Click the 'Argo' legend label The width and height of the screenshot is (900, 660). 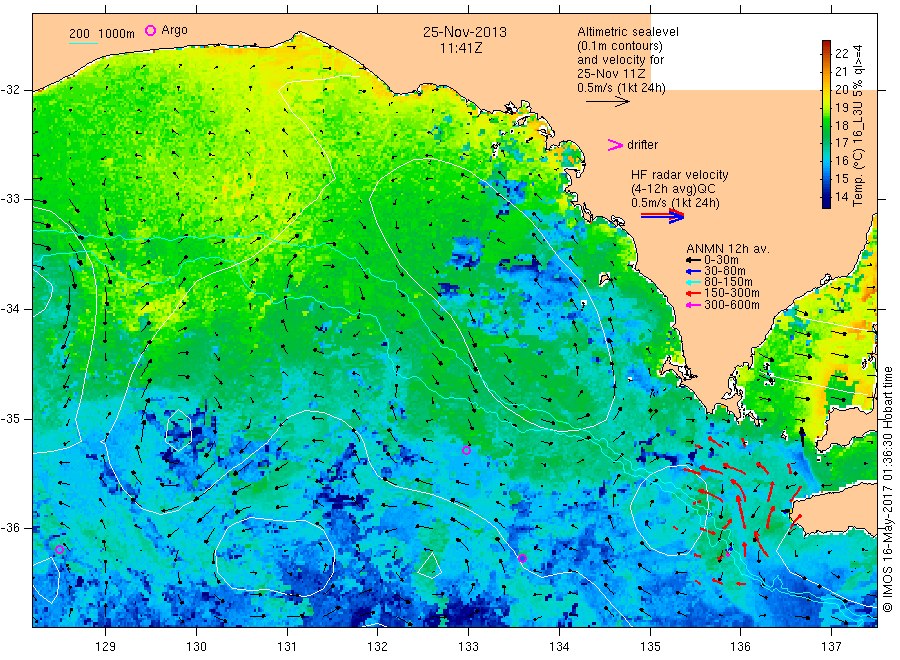[174, 30]
